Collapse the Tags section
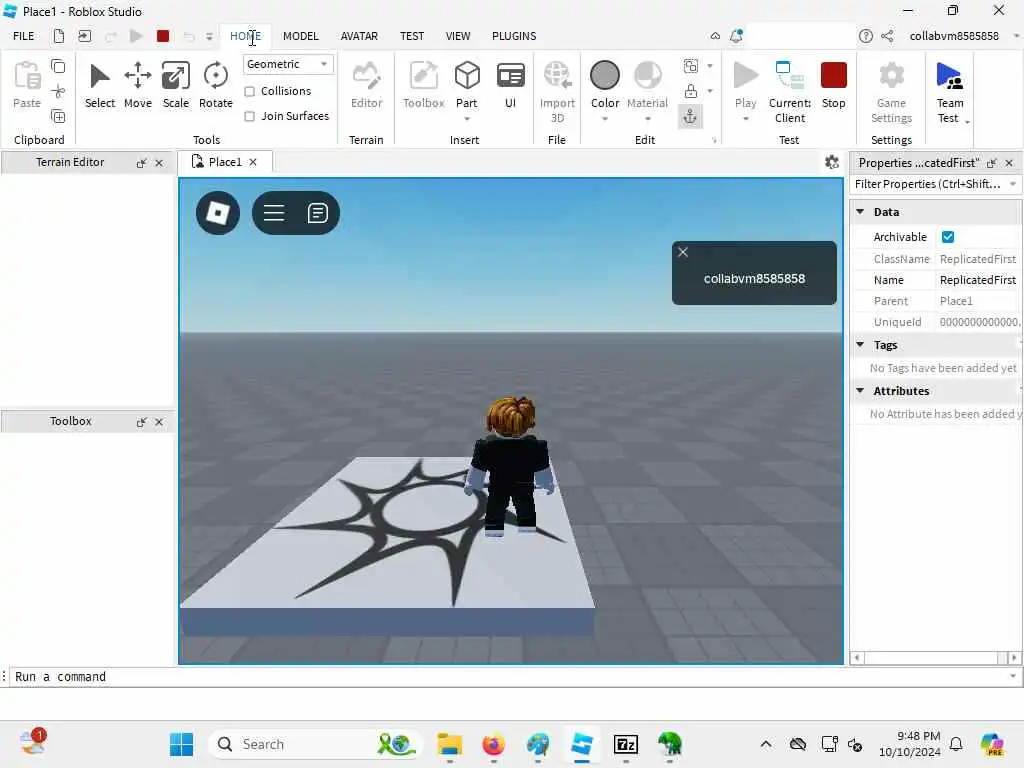The image size is (1024, 768). 860,345
